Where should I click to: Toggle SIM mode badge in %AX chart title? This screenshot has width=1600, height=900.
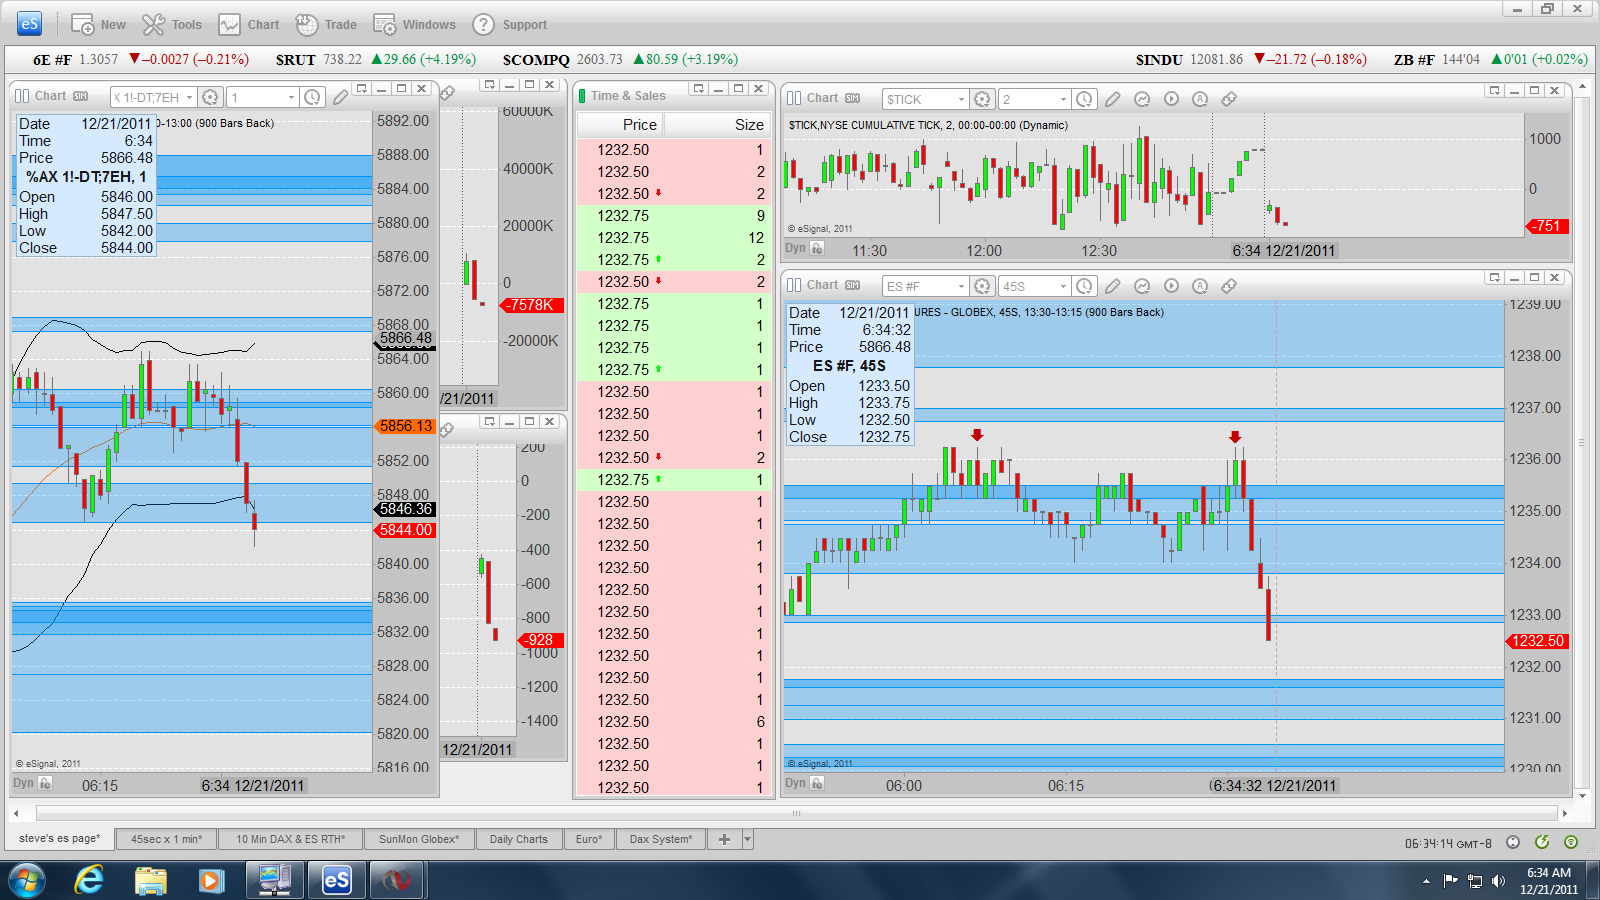[81, 97]
